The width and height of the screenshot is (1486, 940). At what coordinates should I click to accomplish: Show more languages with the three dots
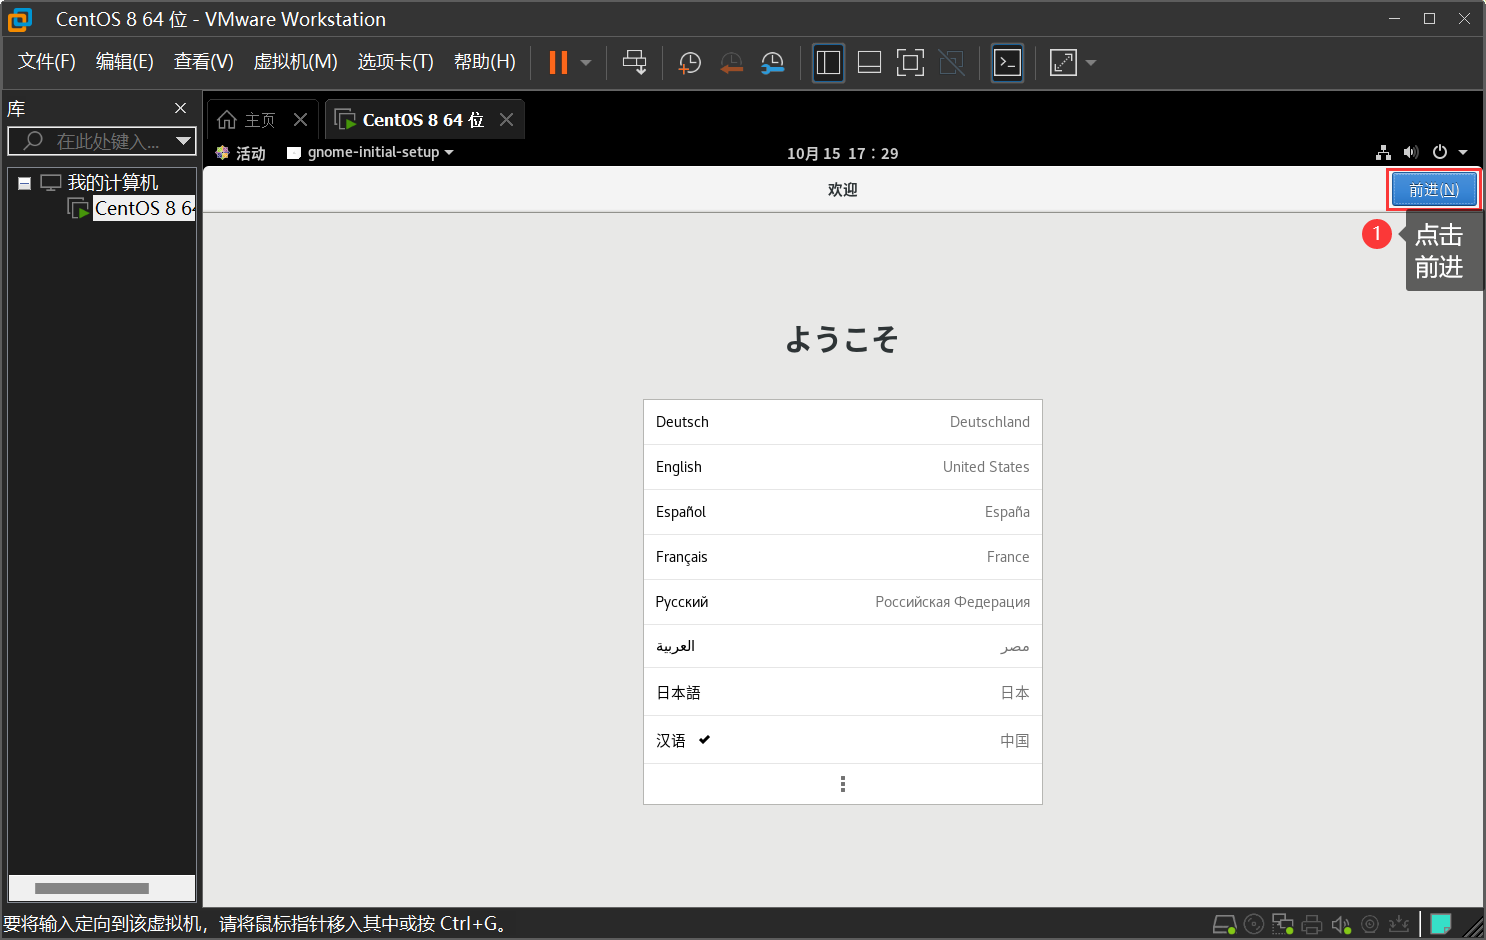pyautogui.click(x=843, y=784)
